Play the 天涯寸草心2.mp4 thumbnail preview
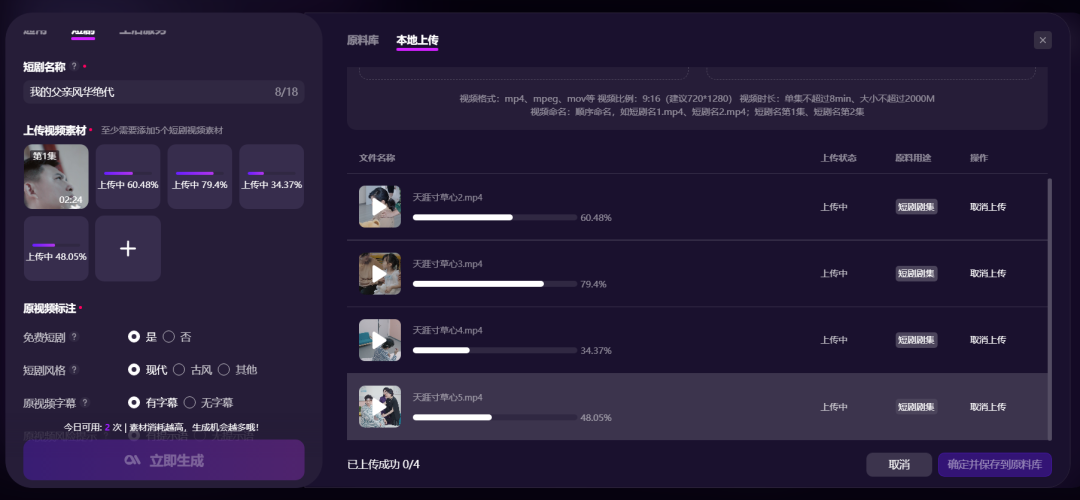1080x500 pixels. 380,207
